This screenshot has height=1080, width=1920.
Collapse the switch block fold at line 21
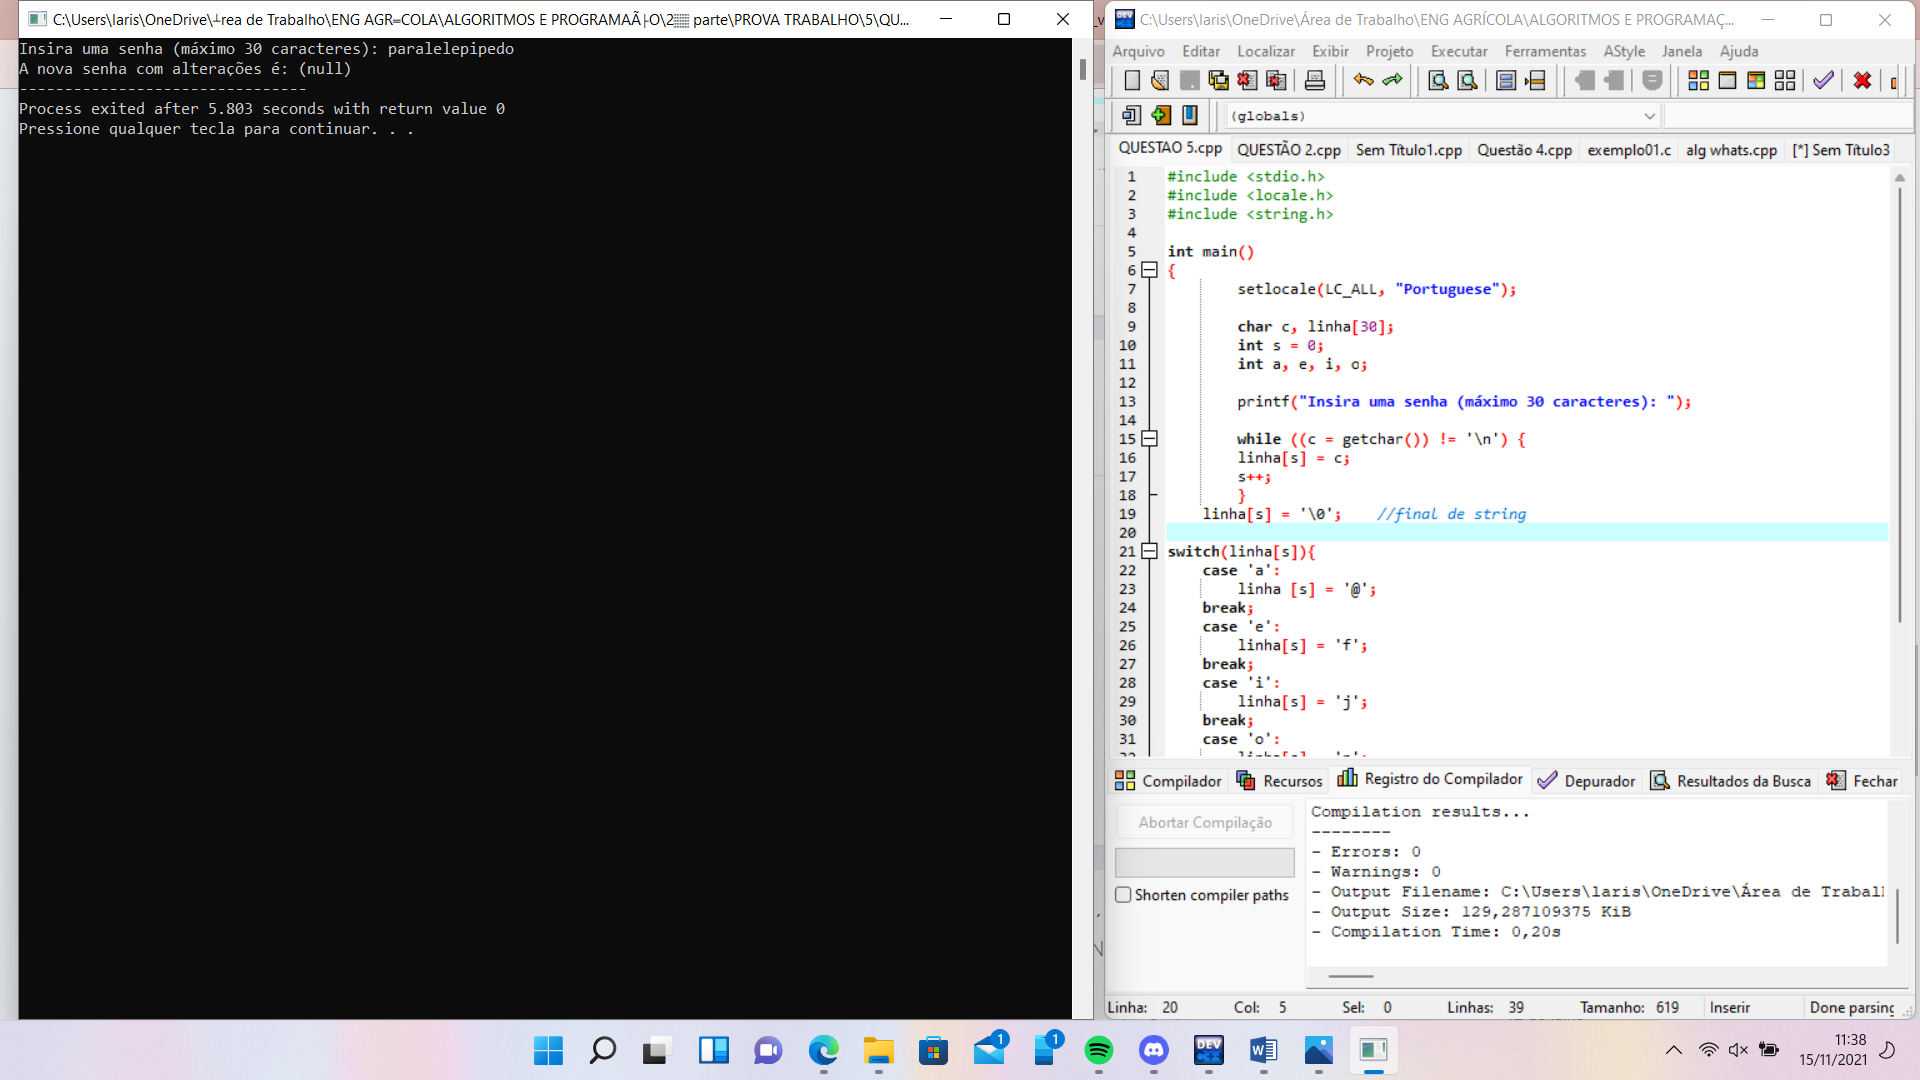(1150, 551)
